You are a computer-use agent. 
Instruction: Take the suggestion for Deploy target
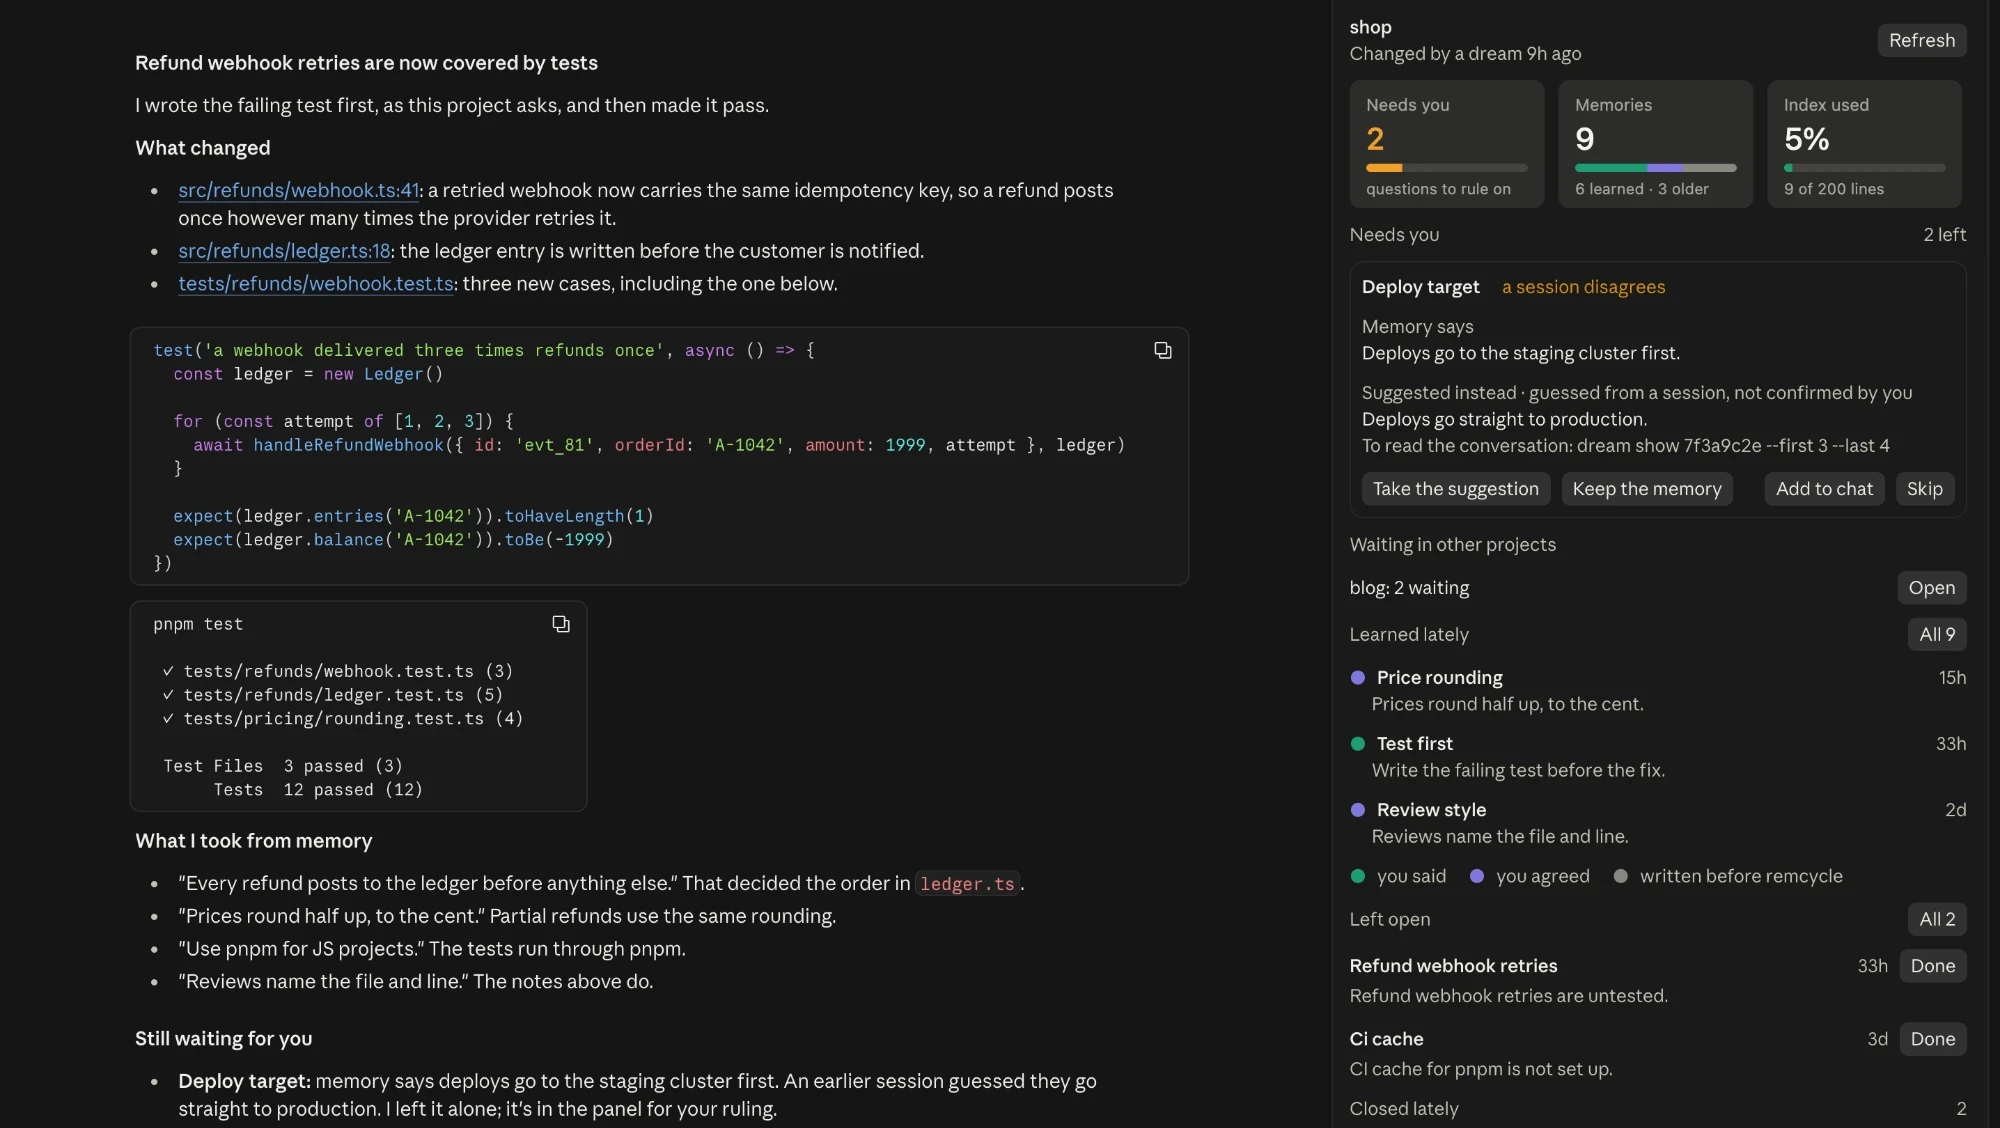(x=1455, y=489)
